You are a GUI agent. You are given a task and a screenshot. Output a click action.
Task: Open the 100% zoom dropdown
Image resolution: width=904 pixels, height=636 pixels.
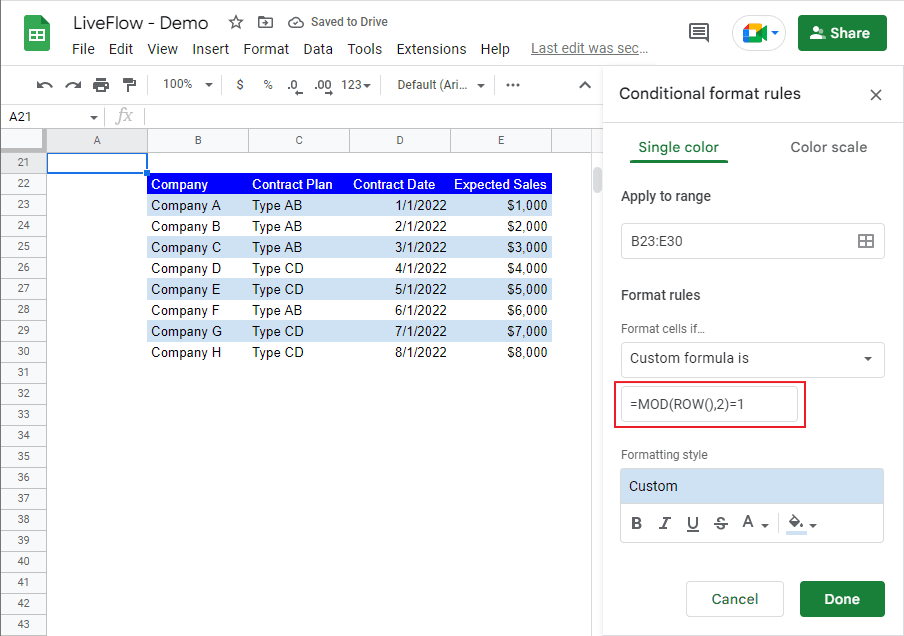[187, 85]
